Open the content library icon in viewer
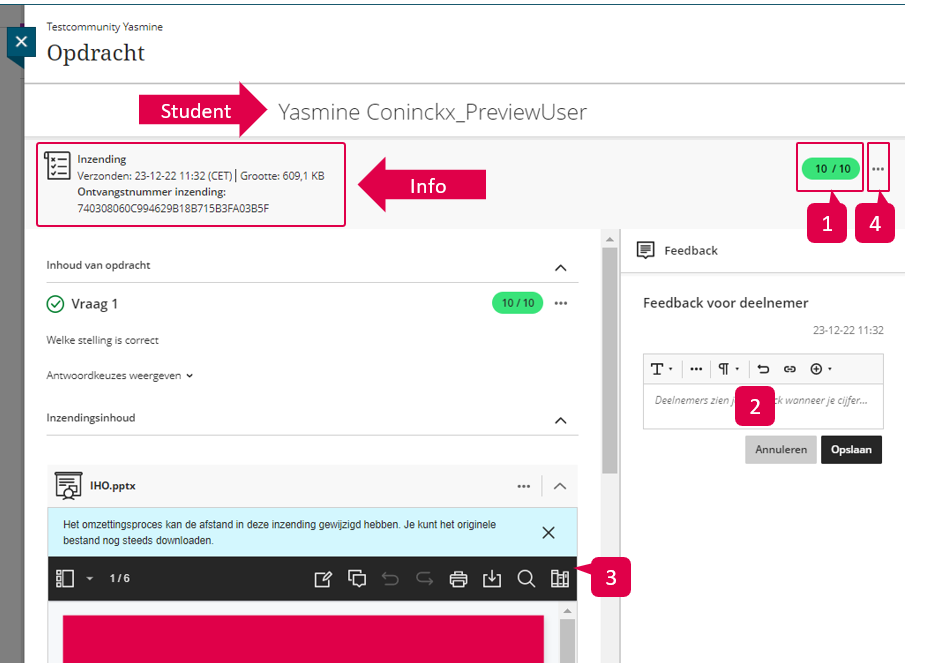The height and width of the screenshot is (663, 934). point(560,579)
